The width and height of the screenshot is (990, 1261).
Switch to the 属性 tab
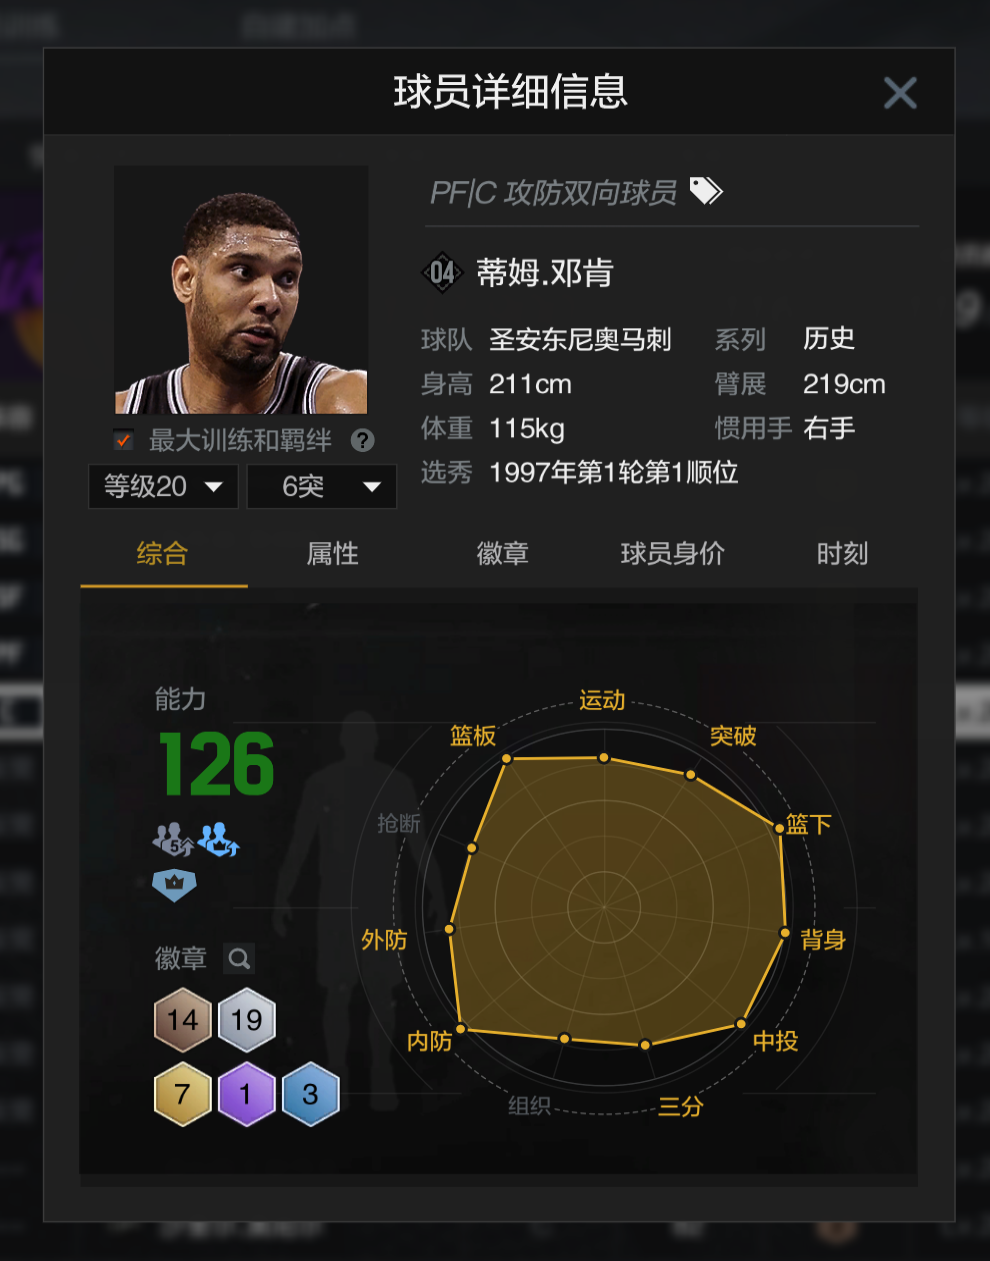pos(332,553)
